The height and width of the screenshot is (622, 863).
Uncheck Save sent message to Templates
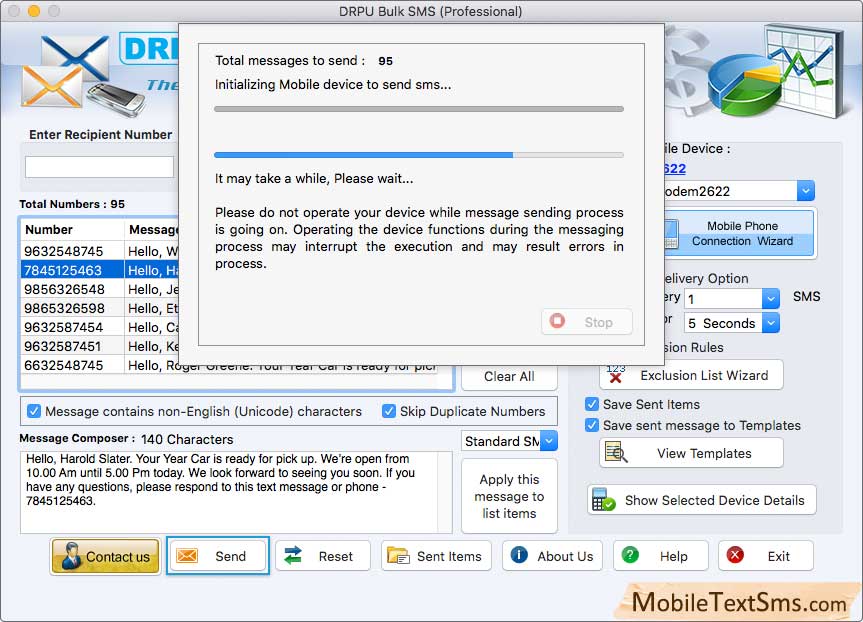point(592,425)
